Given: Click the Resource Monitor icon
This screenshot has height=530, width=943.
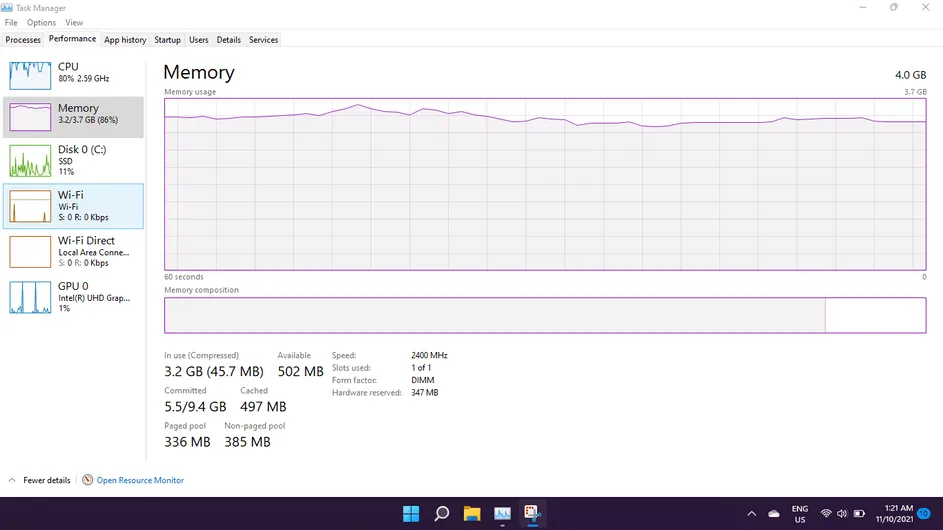Looking at the screenshot, I should [x=88, y=480].
